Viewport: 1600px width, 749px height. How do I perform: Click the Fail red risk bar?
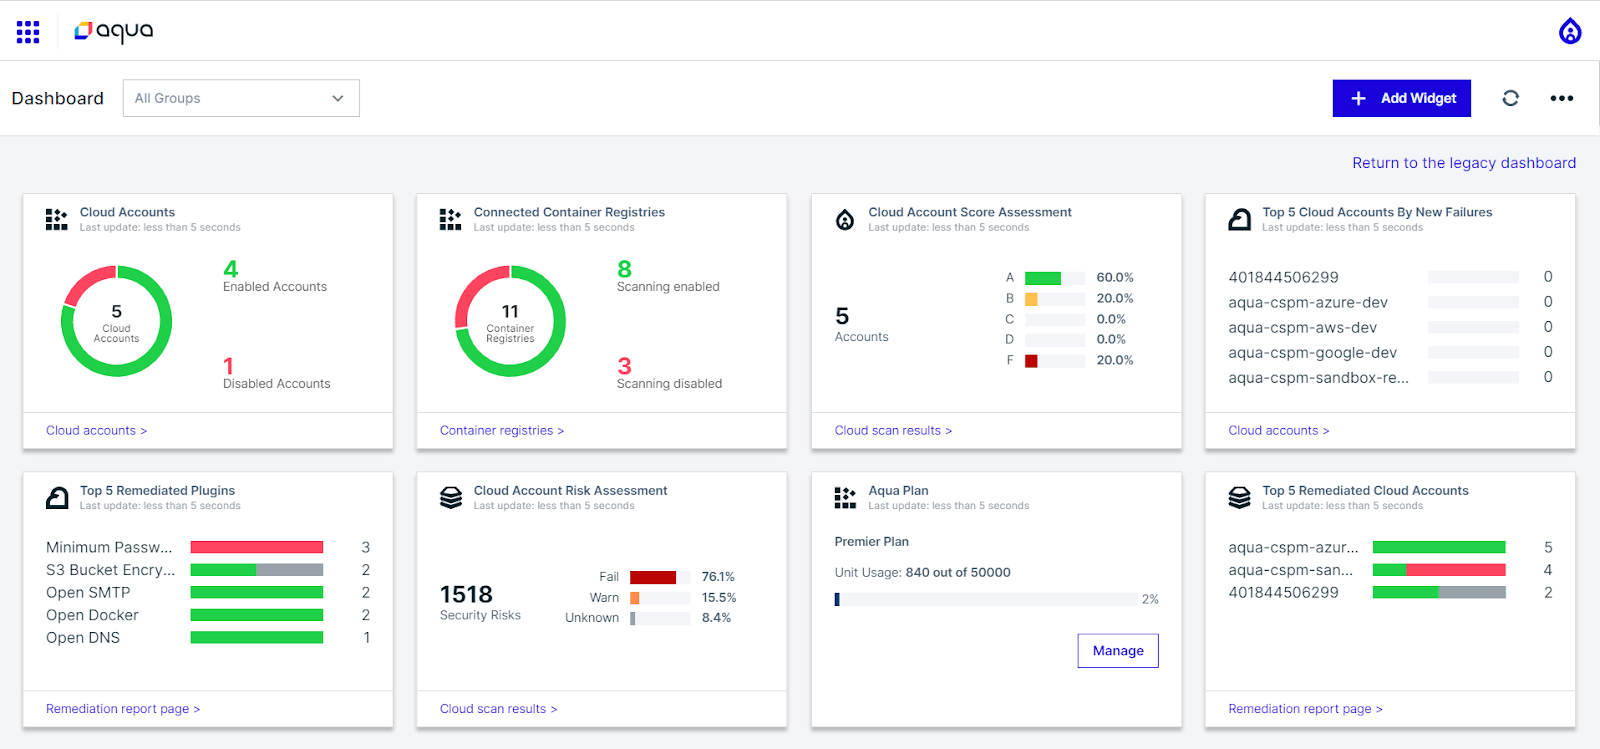pos(653,577)
